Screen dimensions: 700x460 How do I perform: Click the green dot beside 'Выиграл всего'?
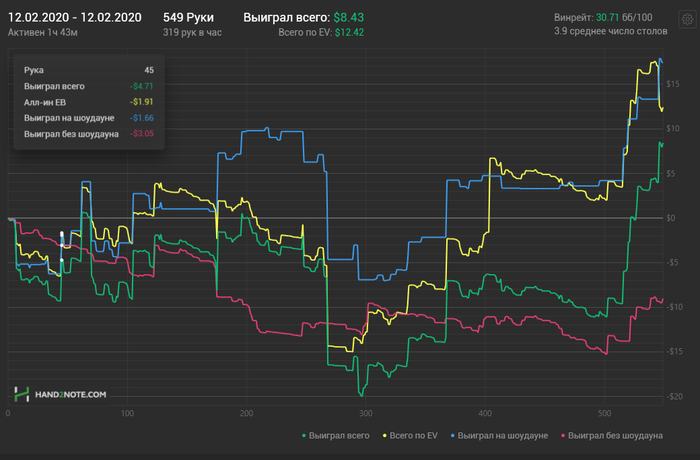[304, 436]
